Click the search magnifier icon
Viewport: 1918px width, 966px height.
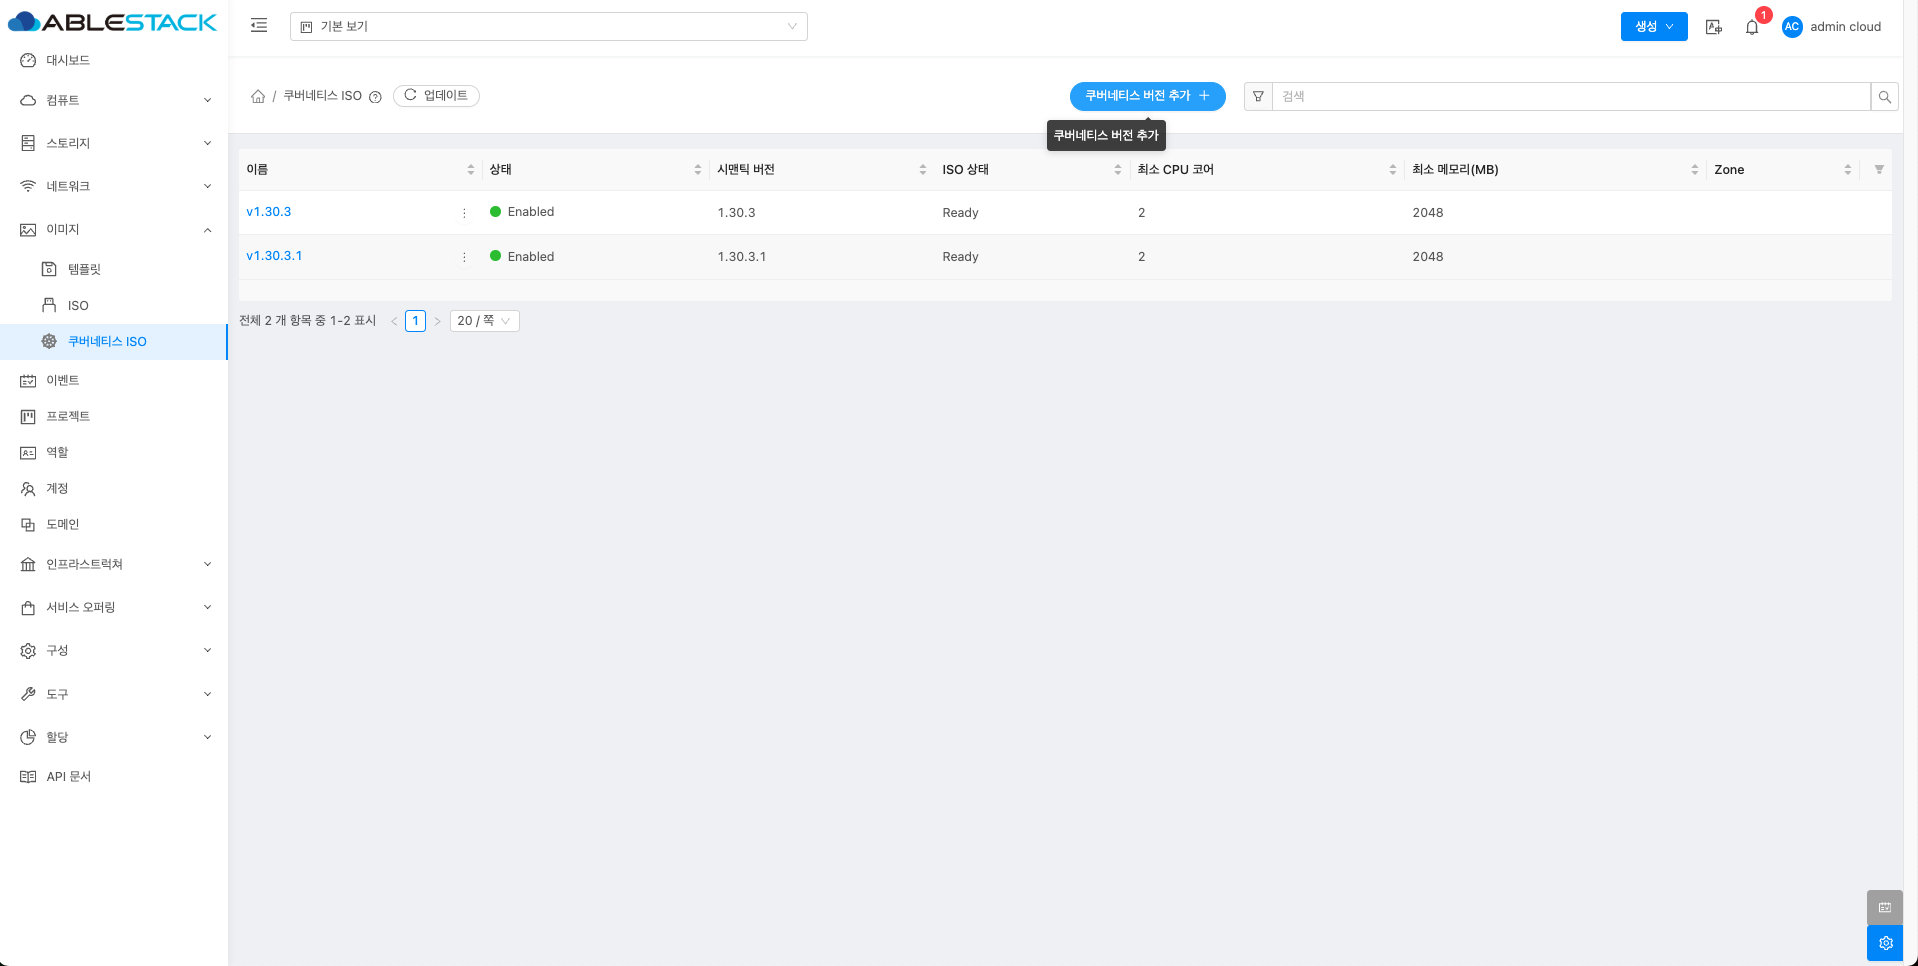tap(1884, 97)
